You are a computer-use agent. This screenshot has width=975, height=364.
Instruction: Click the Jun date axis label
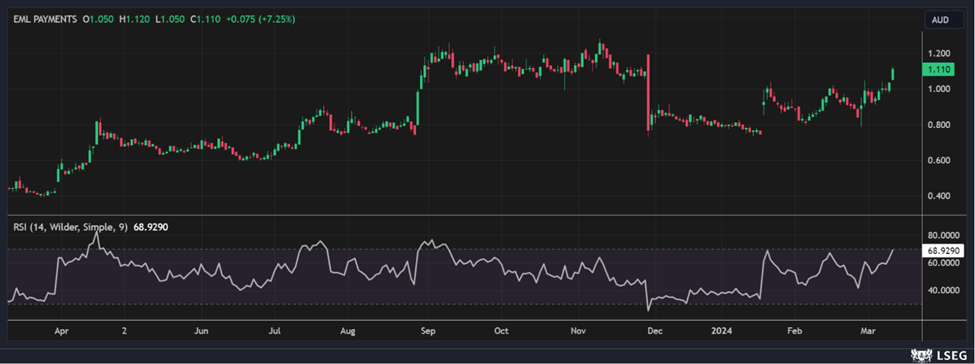tap(201, 330)
